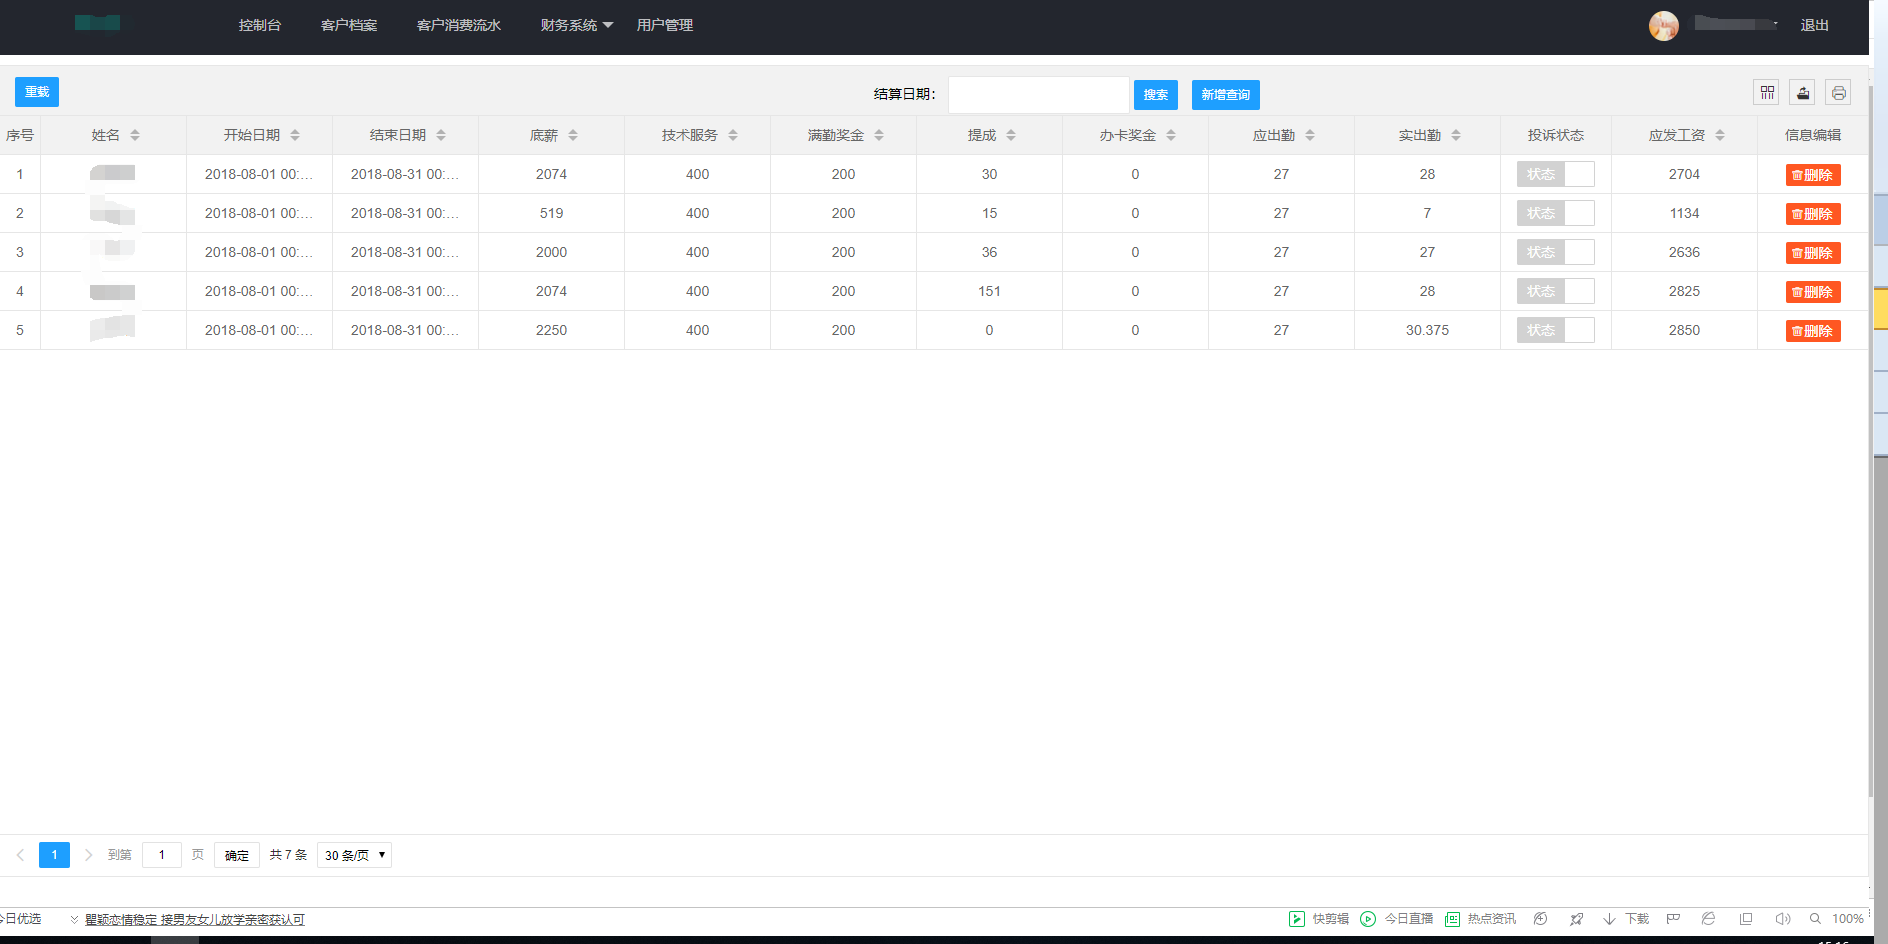Click the 应发工资 value 2704
Image resolution: width=1888 pixels, height=944 pixels.
point(1684,174)
